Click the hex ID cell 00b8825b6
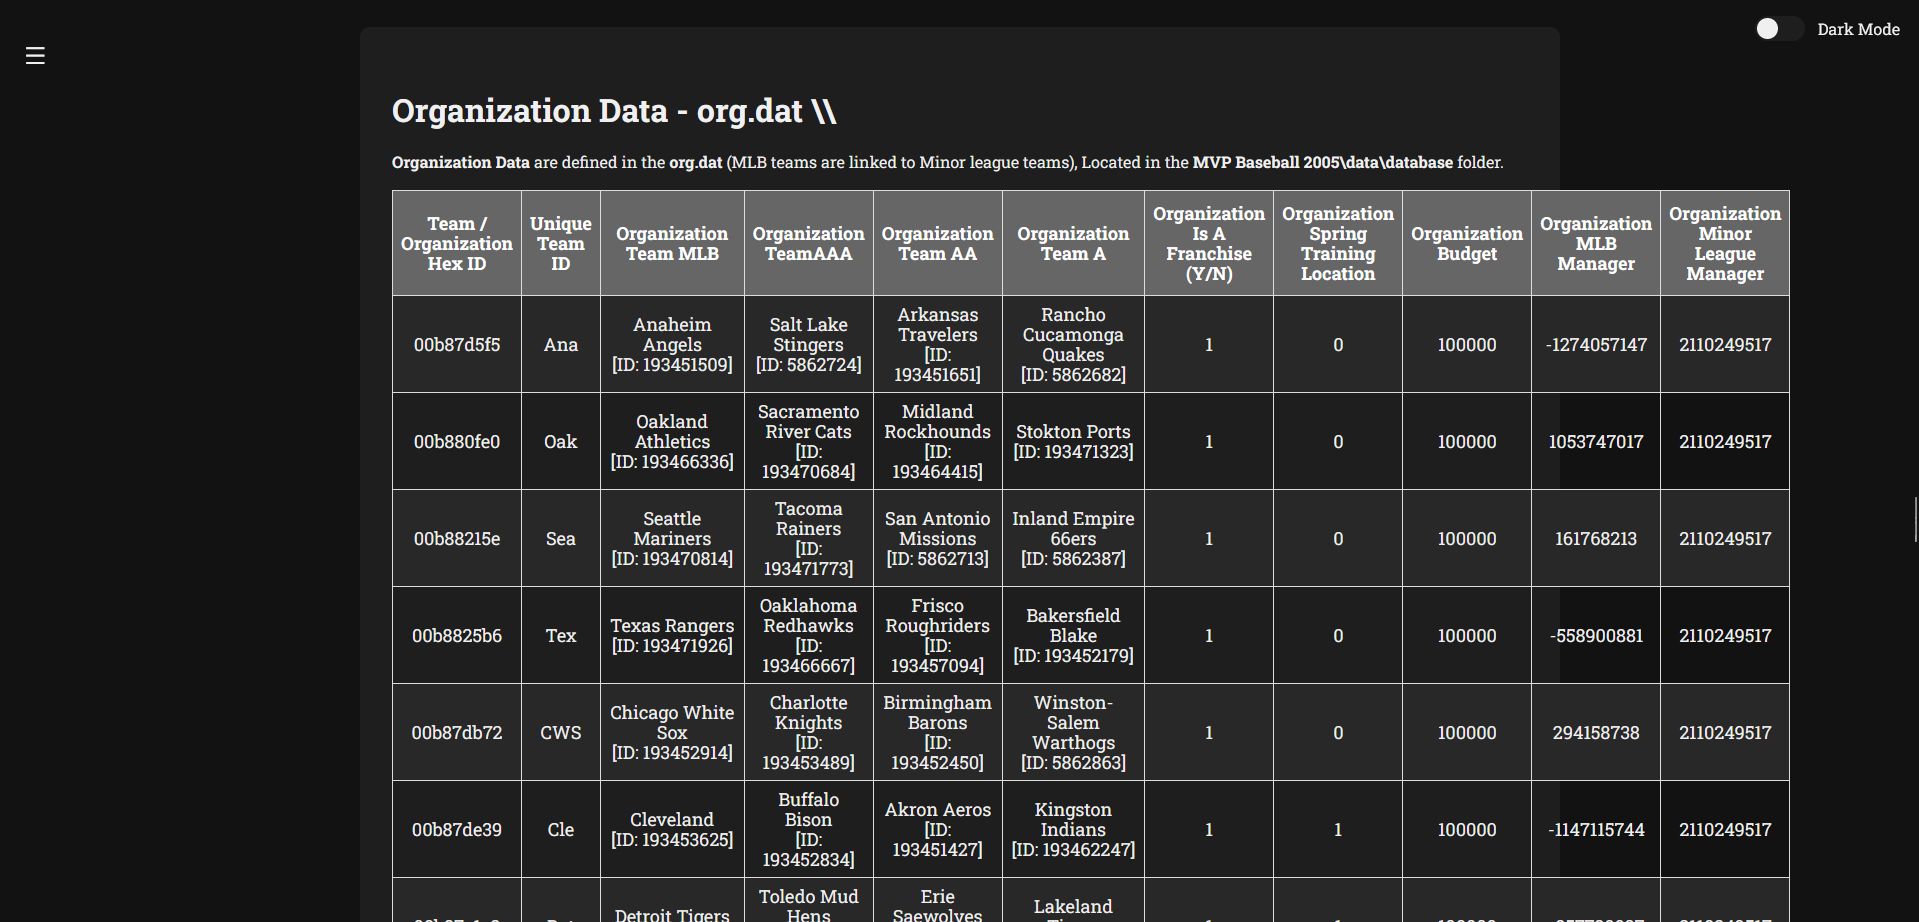This screenshot has width=1919, height=922. tap(457, 636)
